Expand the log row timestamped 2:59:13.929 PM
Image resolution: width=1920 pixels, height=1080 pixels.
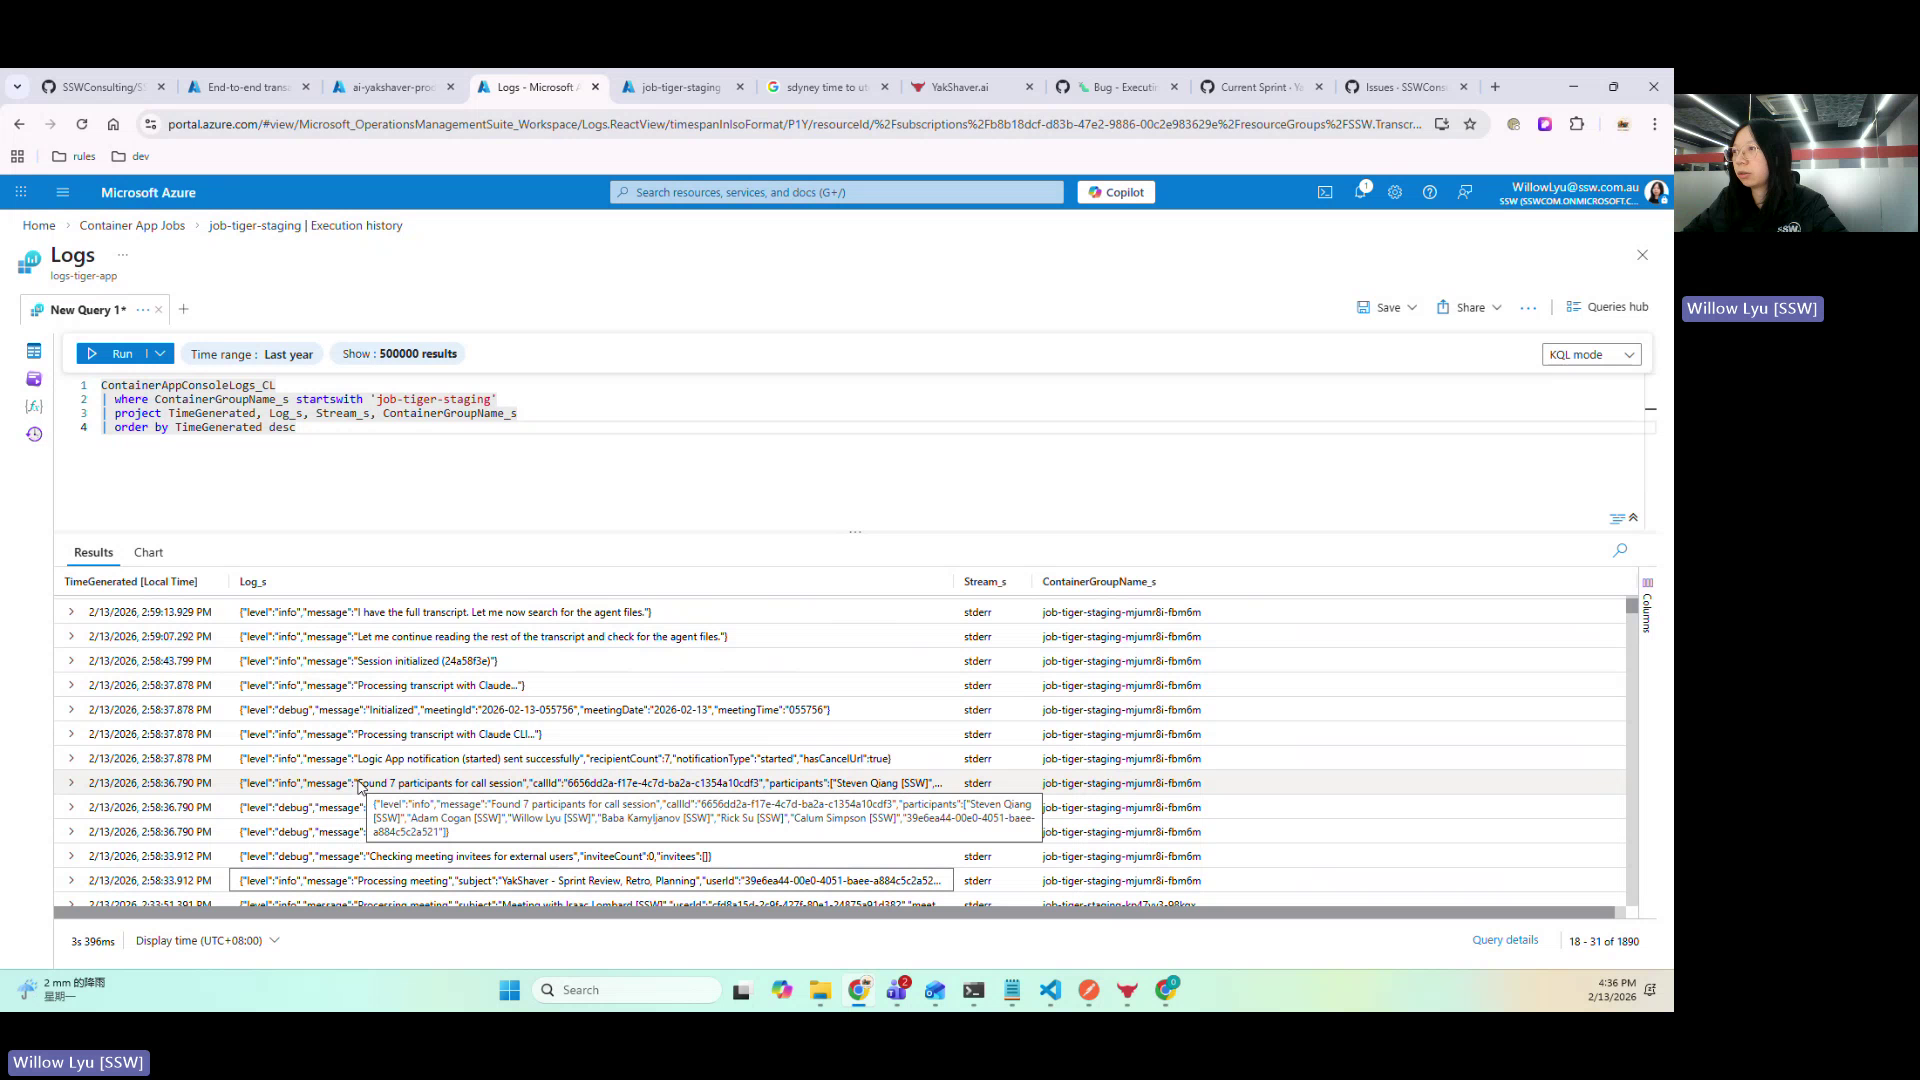(70, 611)
